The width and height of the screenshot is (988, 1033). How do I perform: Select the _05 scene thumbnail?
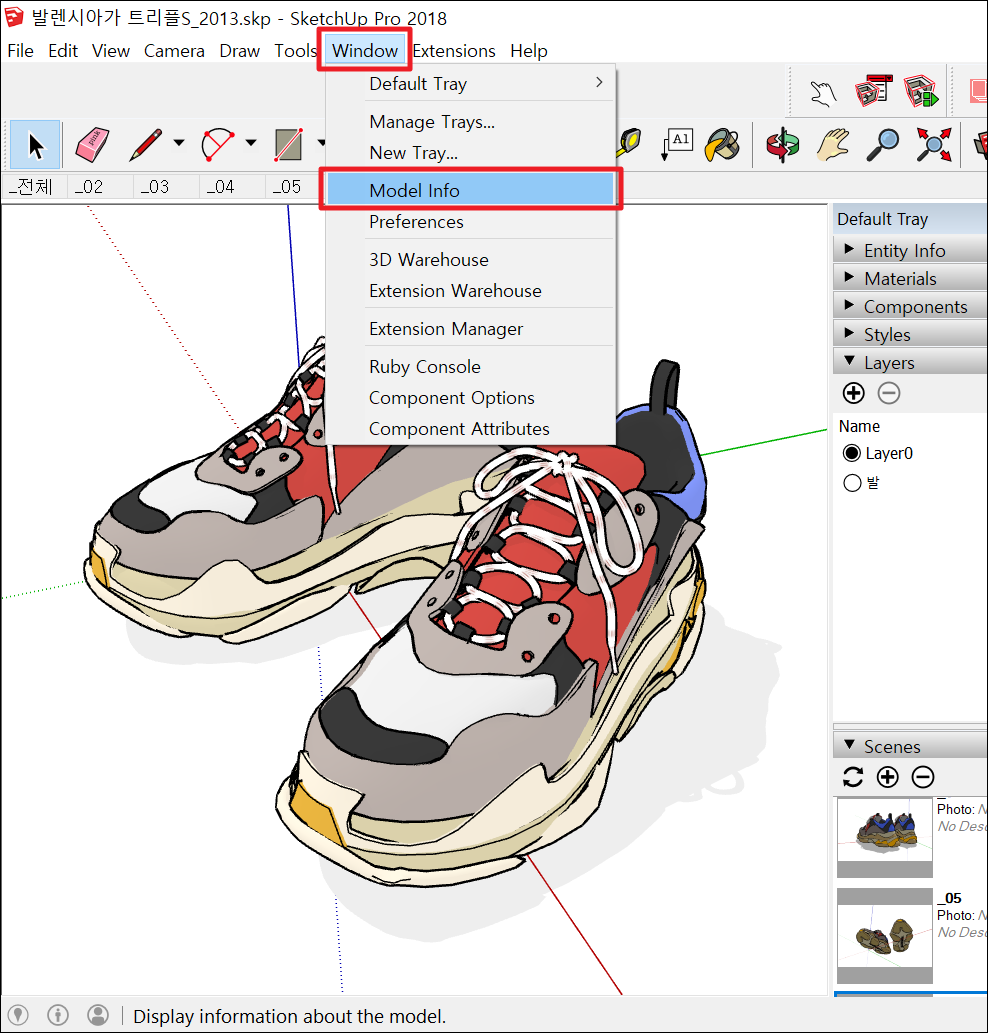pyautogui.click(x=885, y=935)
